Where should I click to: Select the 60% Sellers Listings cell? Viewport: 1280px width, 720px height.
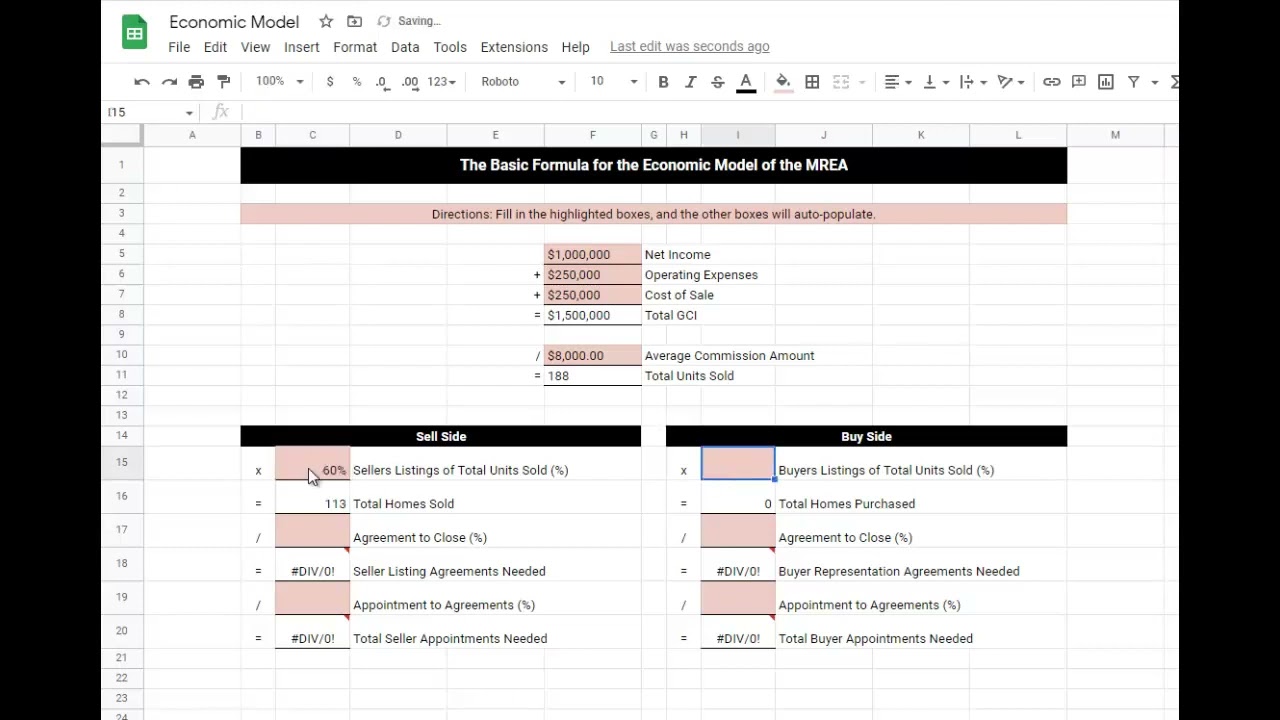tap(312, 463)
